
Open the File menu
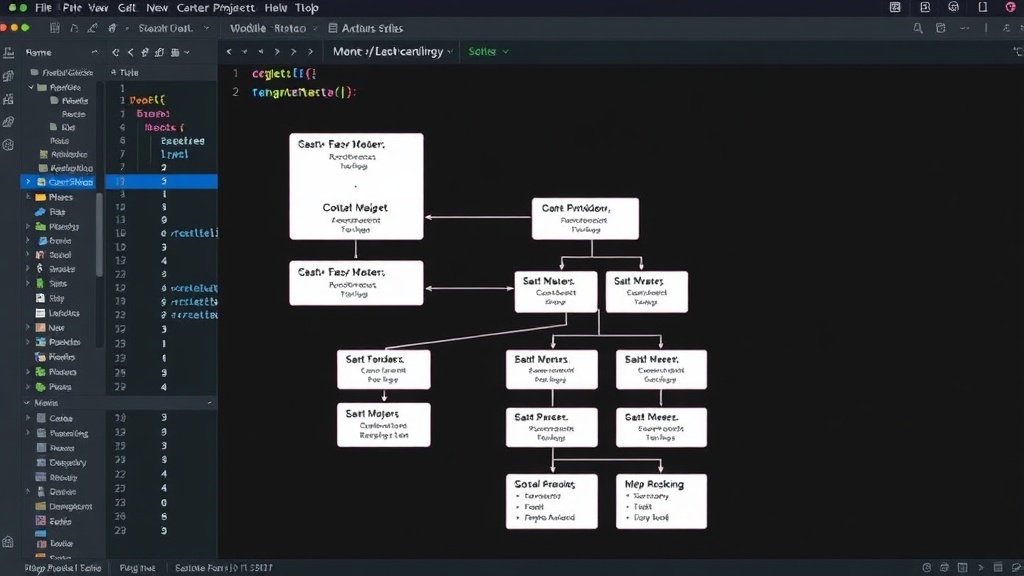43,8
